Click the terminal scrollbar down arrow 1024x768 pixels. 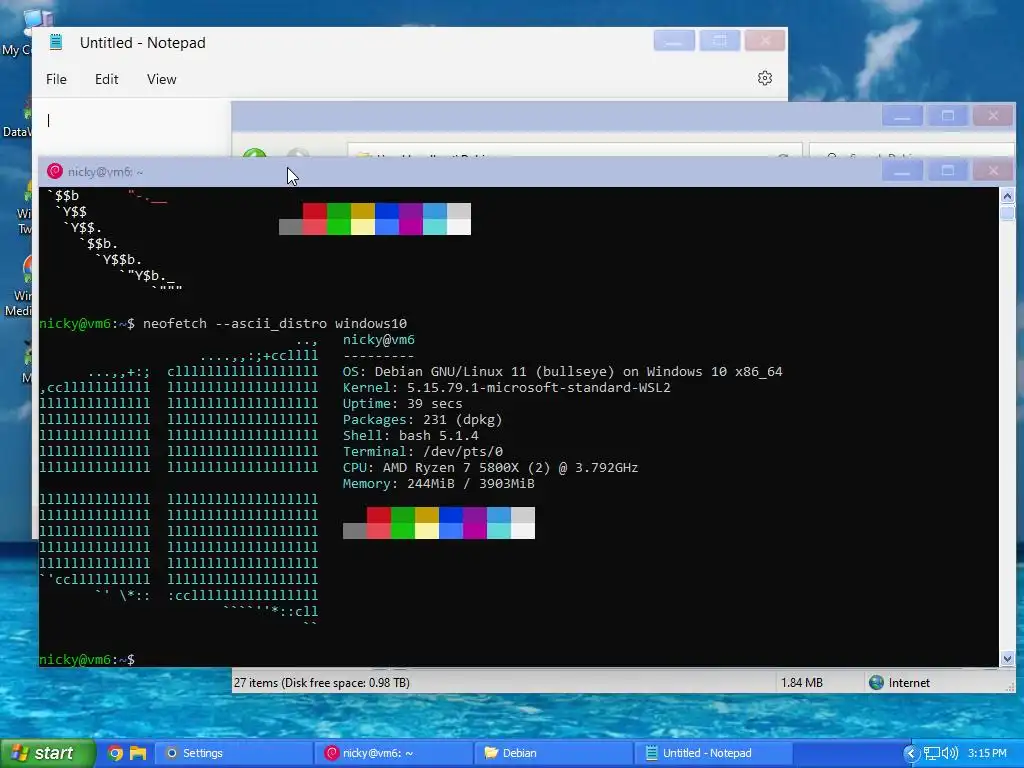(1007, 658)
